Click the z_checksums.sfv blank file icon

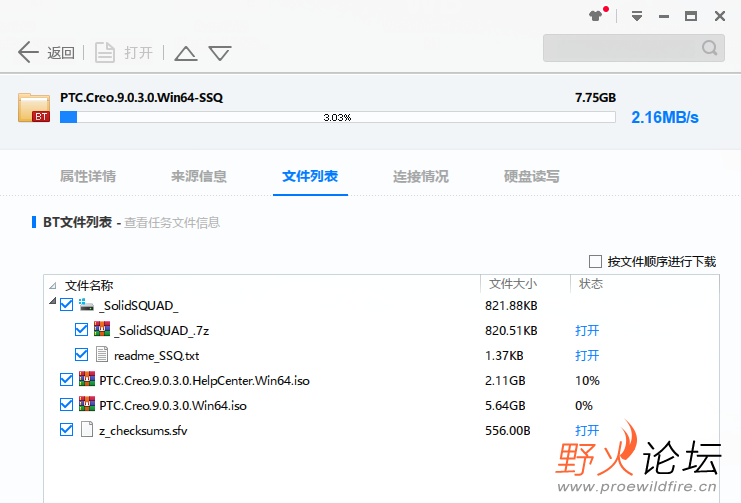(86, 429)
